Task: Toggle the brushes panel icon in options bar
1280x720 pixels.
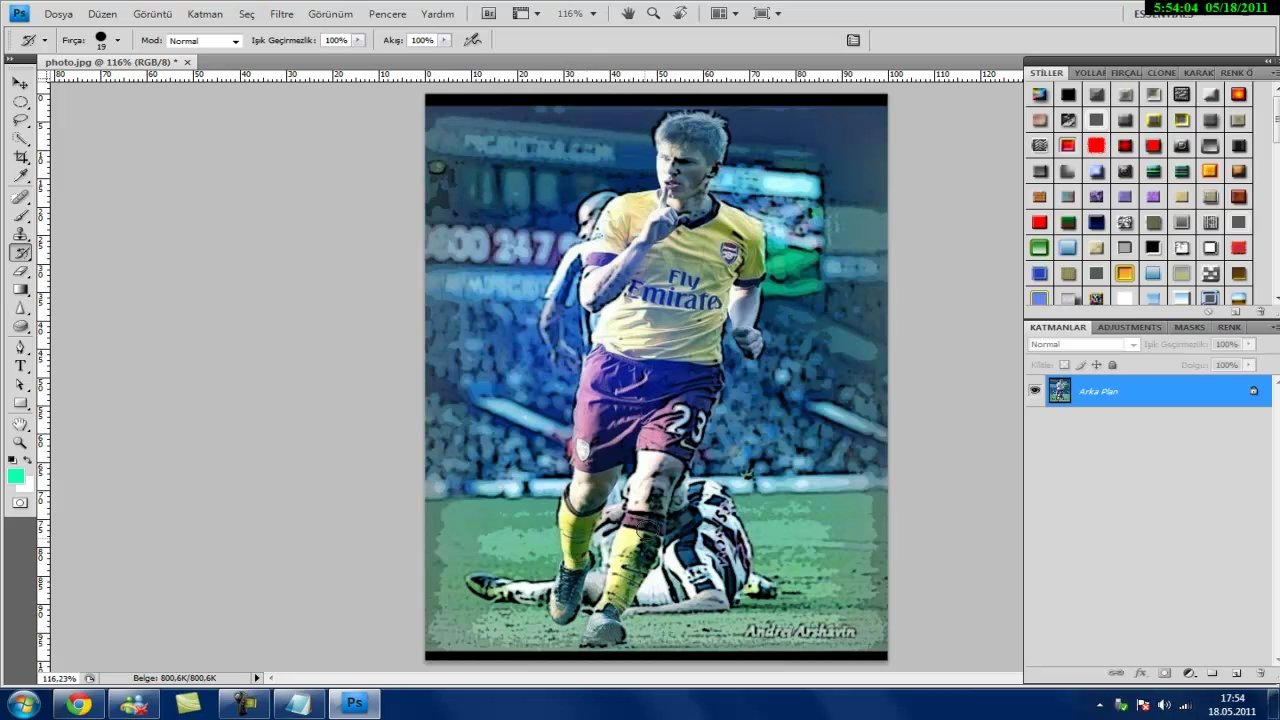Action: [853, 40]
